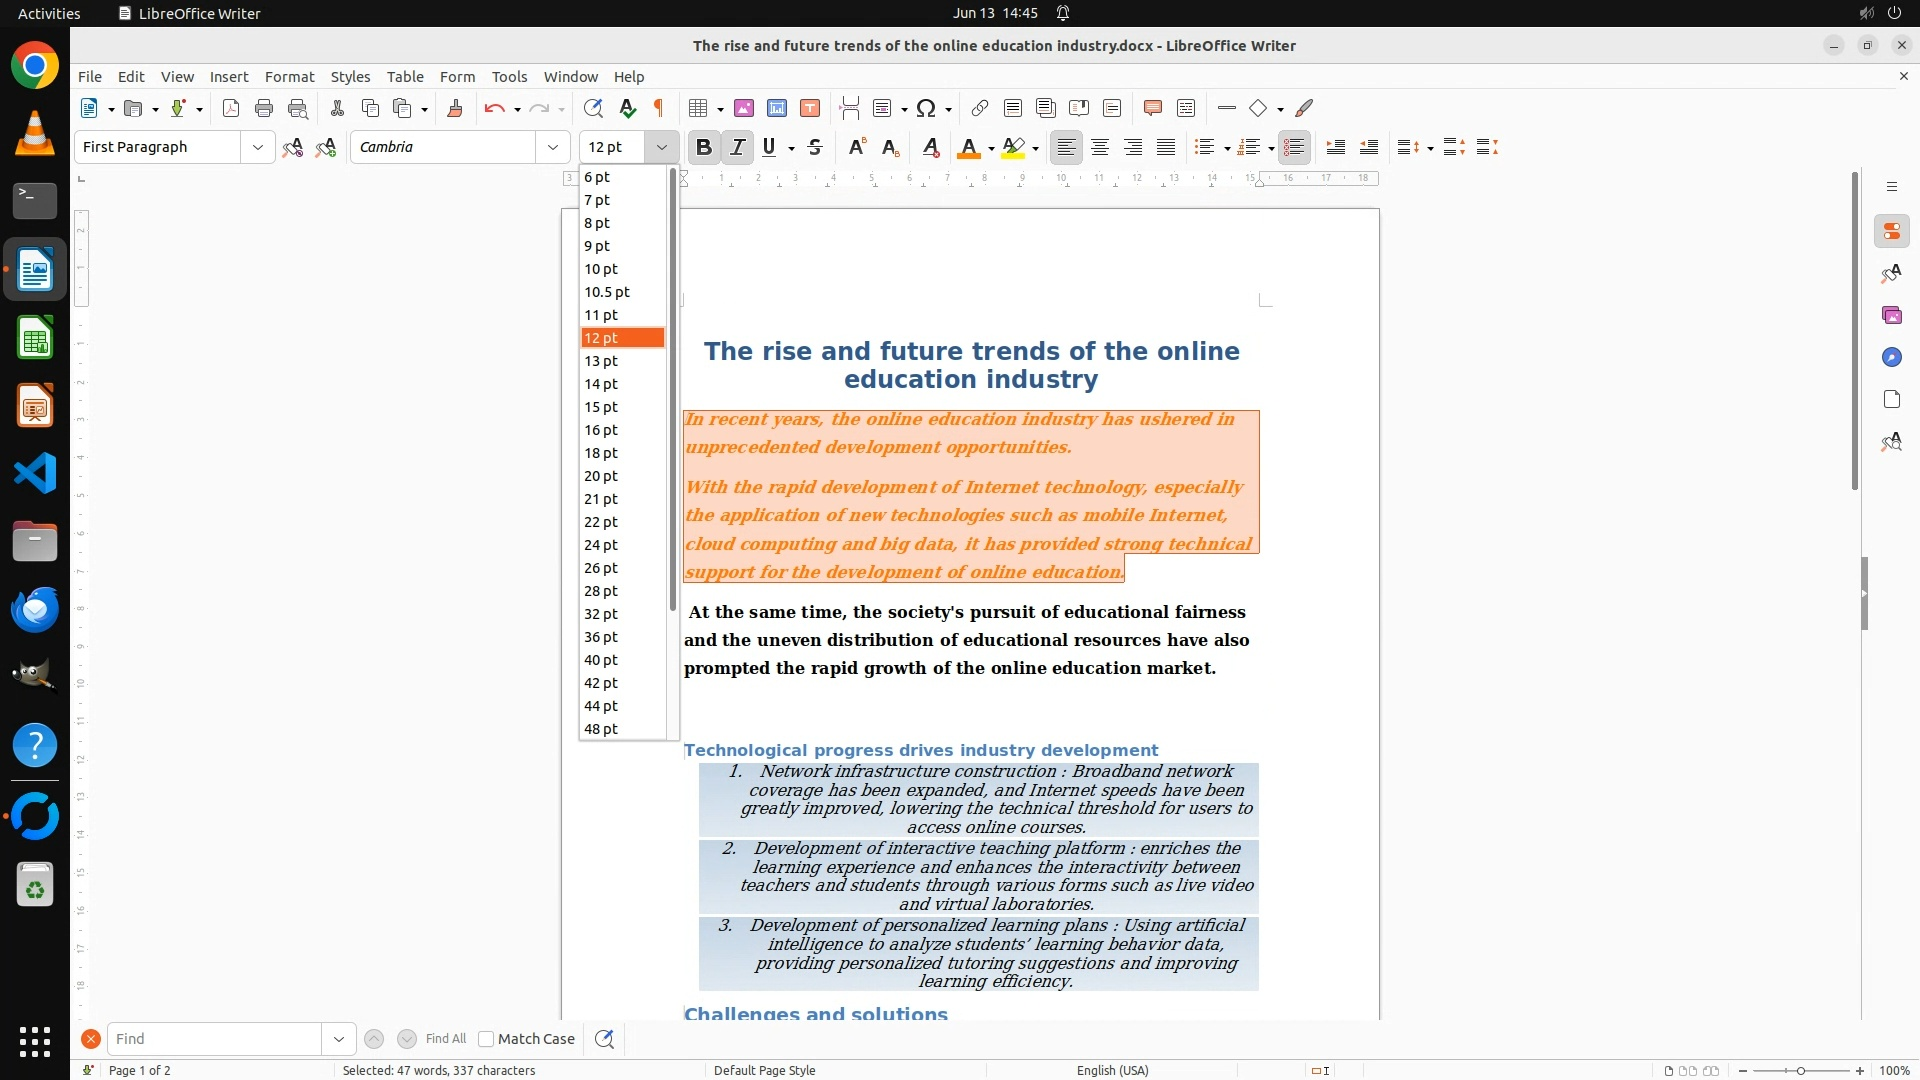
Task: Toggle the Bold formatting button
Action: pos(704,148)
